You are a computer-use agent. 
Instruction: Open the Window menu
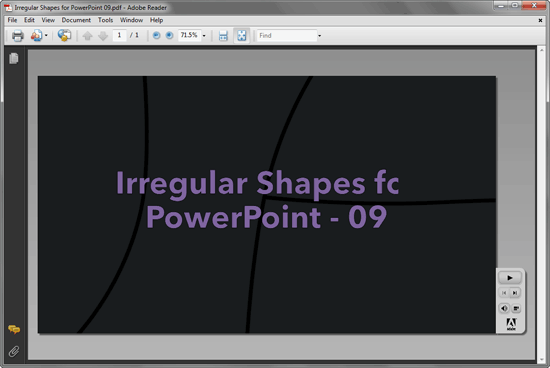click(x=131, y=20)
